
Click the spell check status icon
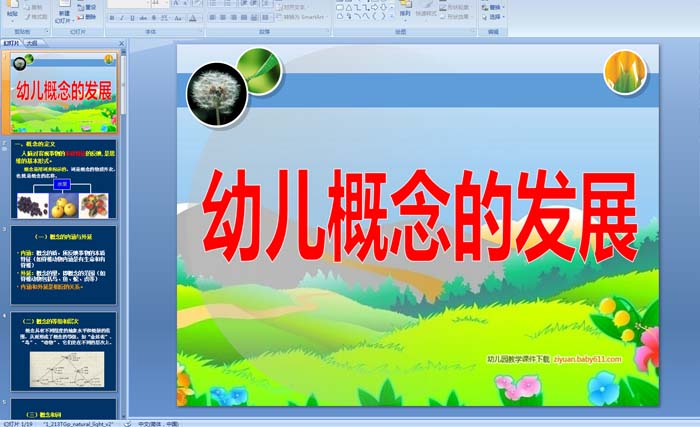tap(127, 424)
